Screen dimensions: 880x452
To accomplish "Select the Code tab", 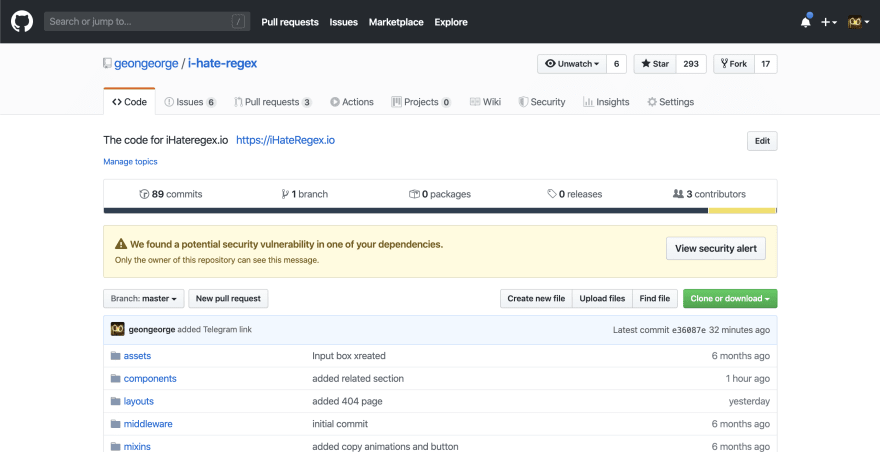I will (129, 102).
